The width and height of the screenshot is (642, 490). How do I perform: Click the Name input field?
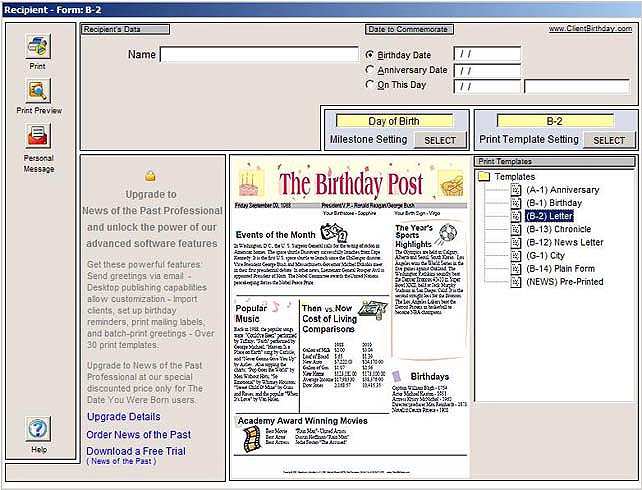pos(259,54)
